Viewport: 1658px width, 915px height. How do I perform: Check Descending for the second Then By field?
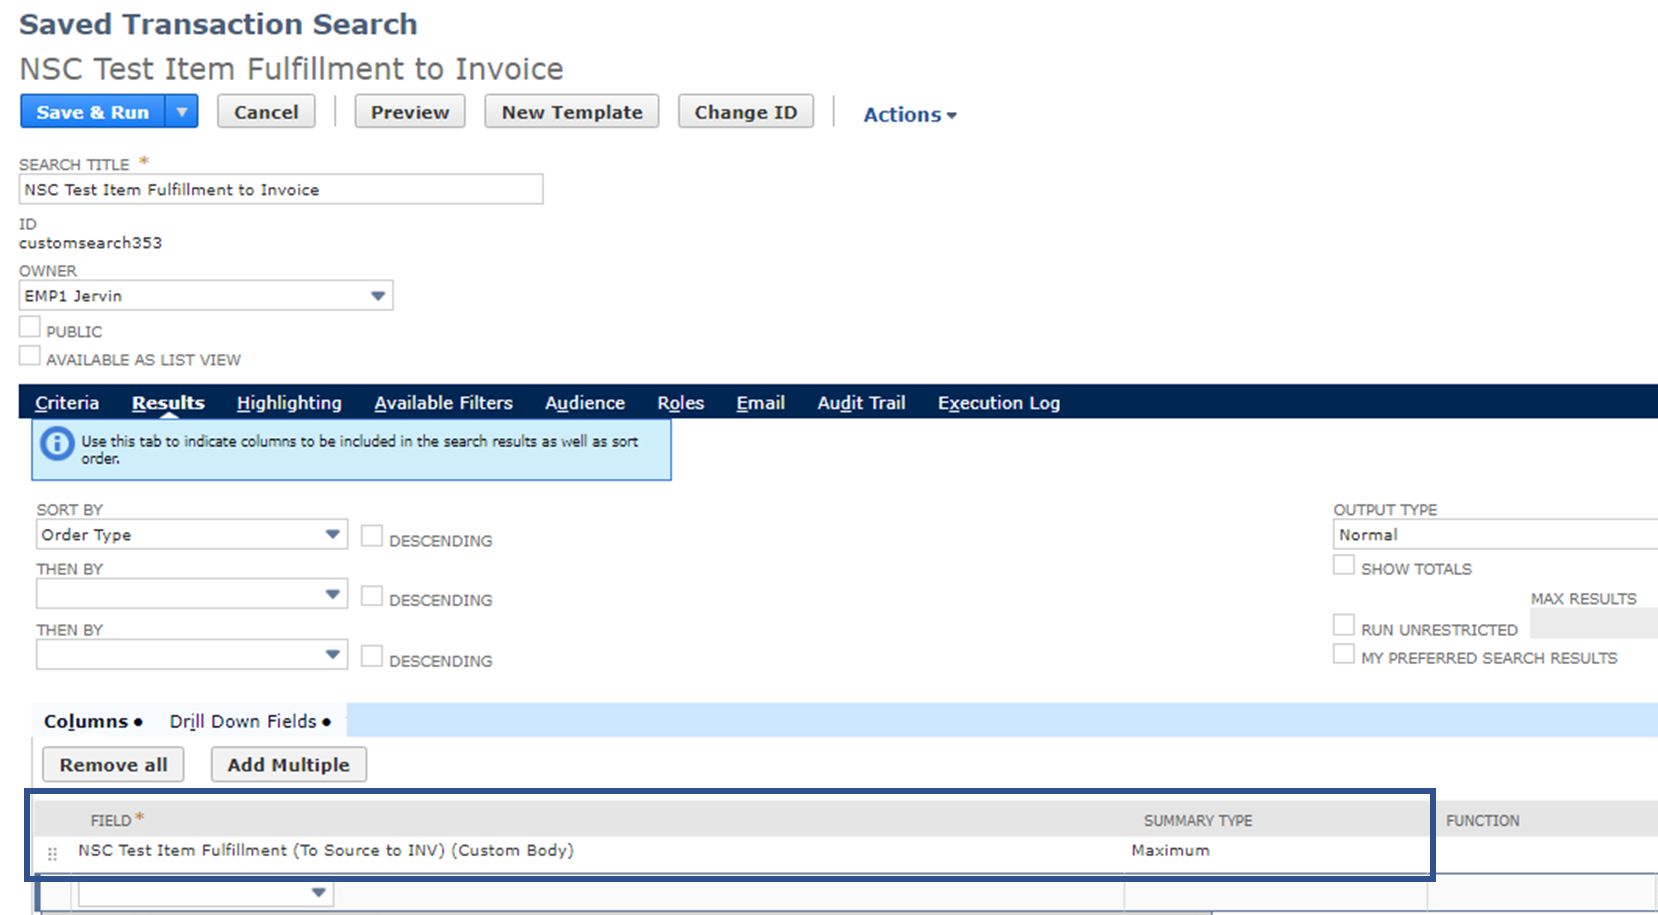tap(372, 656)
